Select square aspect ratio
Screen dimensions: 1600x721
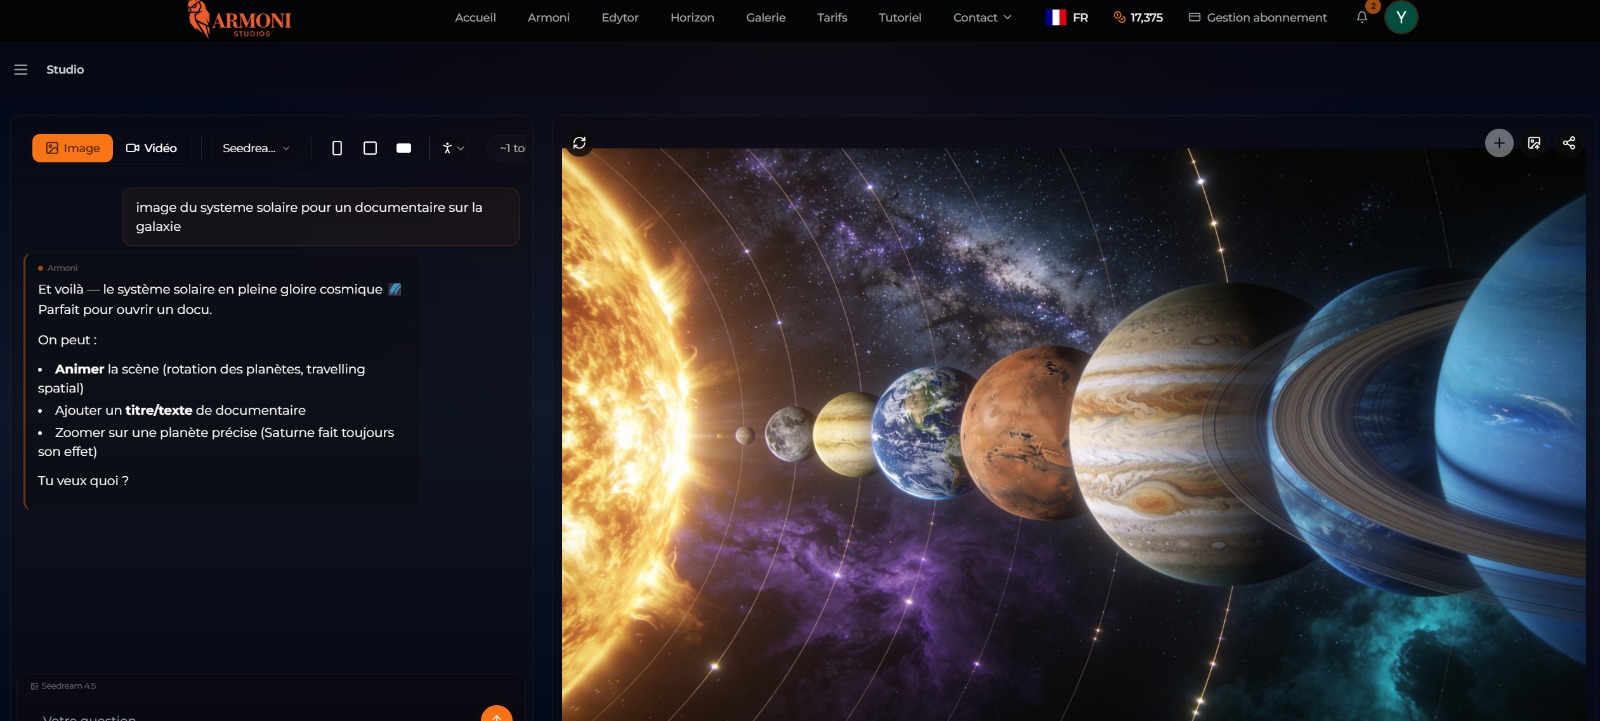[x=370, y=148]
